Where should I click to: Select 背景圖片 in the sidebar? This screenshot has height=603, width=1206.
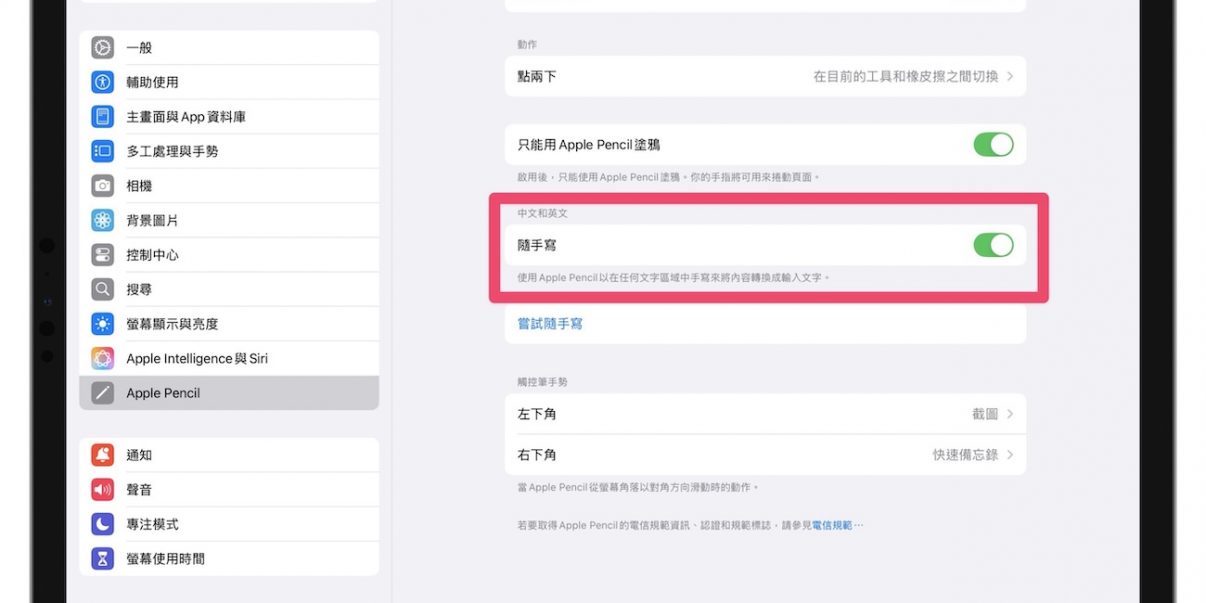click(152, 220)
